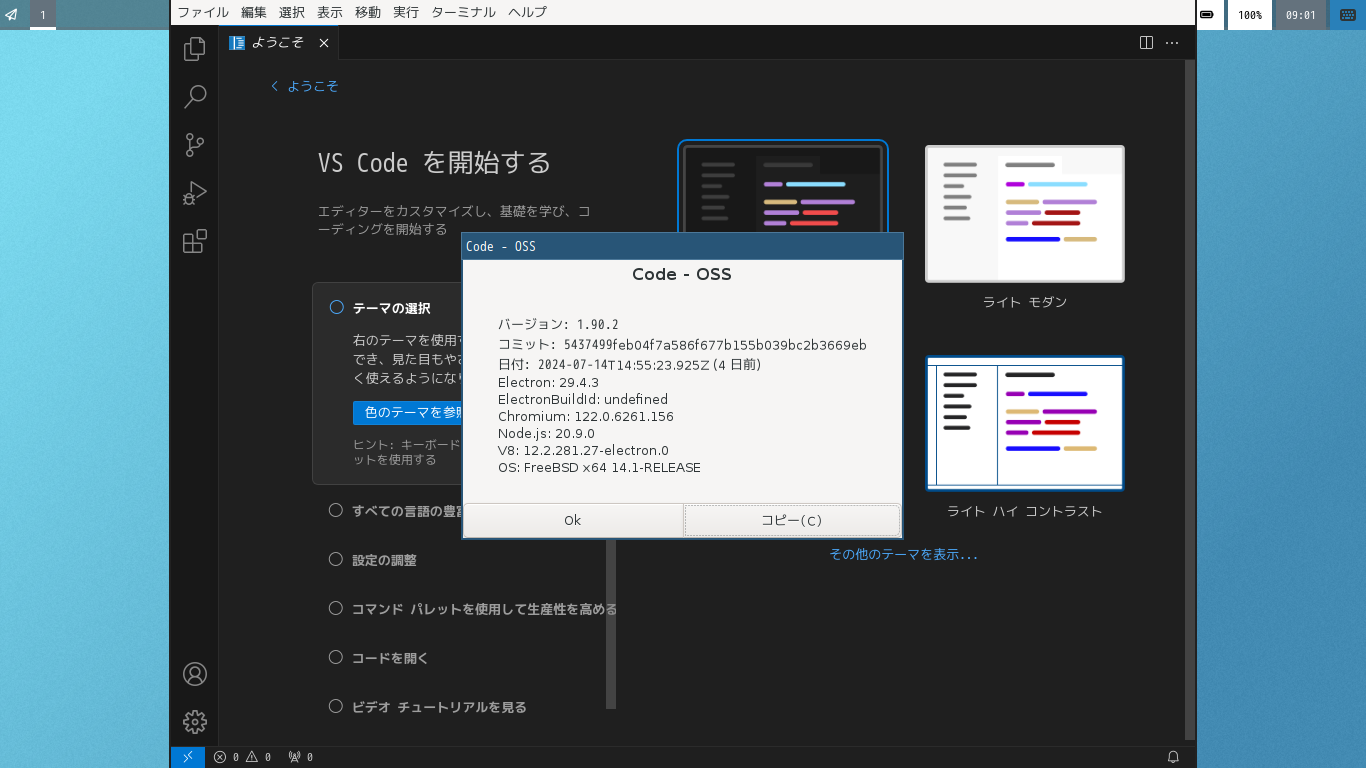The width and height of the screenshot is (1366, 768).
Task: Expand ビデオ チュートリアルを見る step
Action: point(439,707)
